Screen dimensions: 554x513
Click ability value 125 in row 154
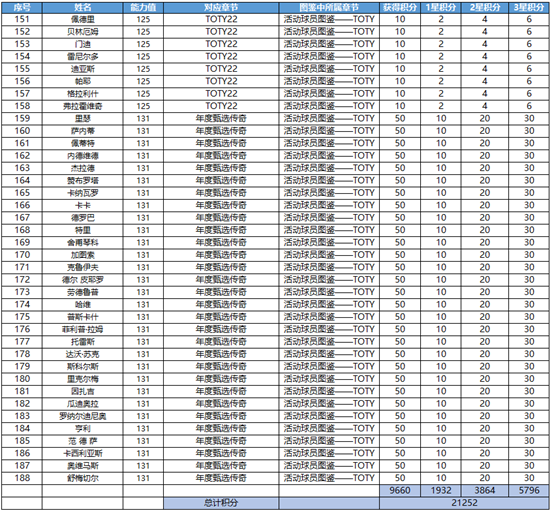[143, 57]
